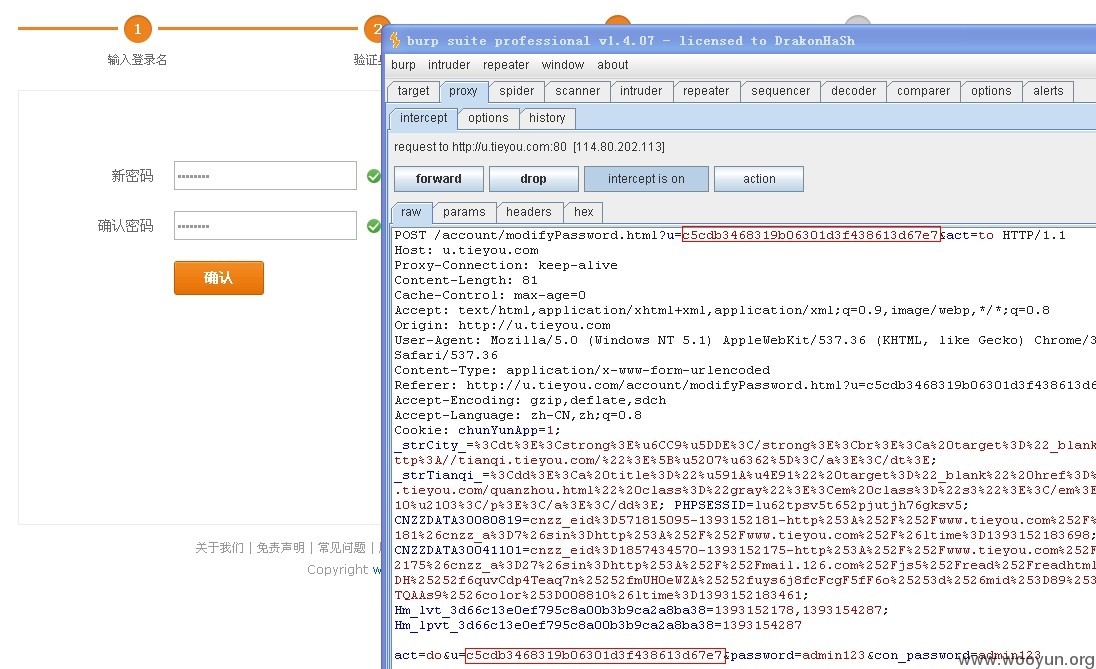Click the step 1 circle 输入登录名

(x=138, y=29)
